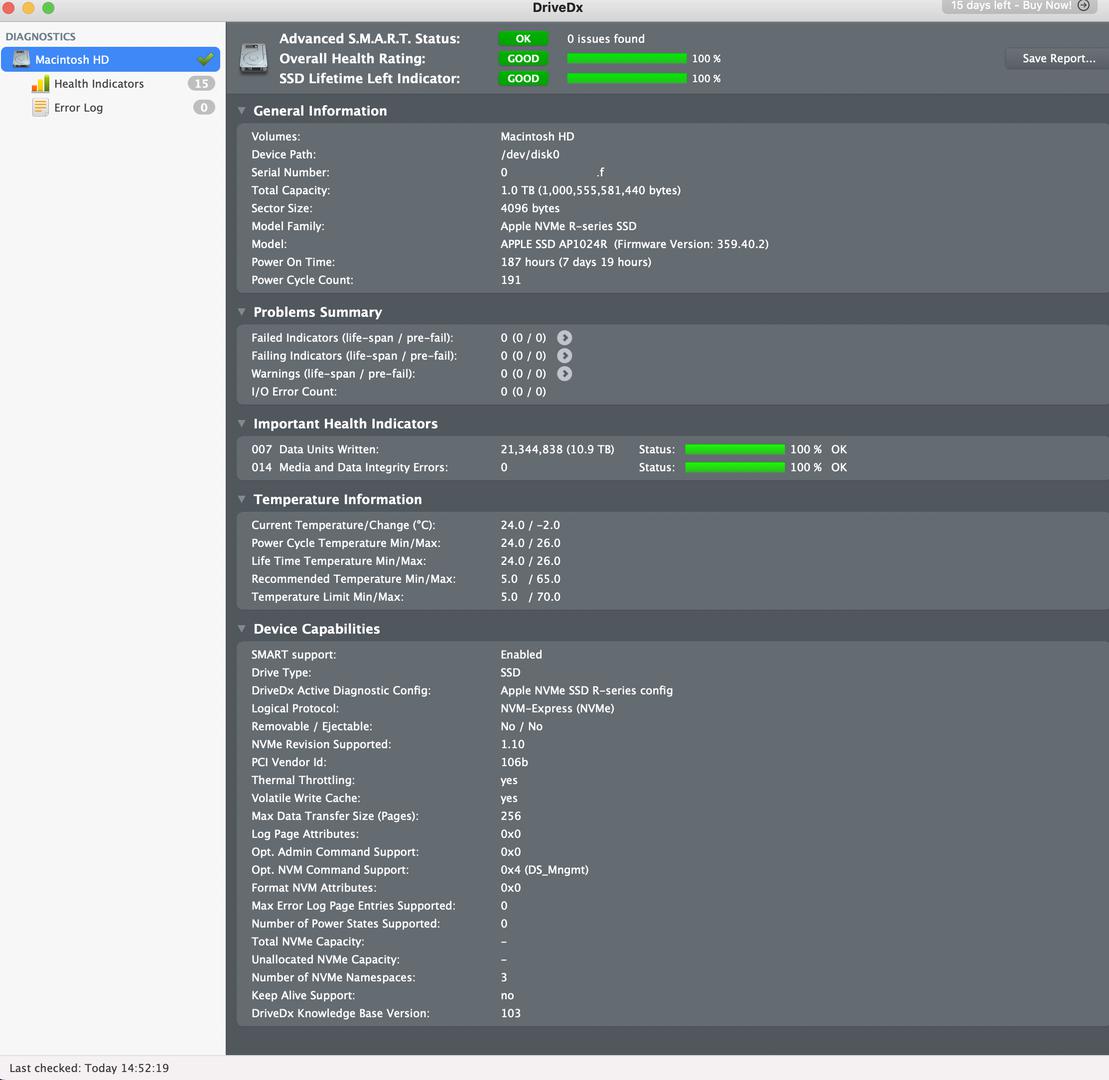Image resolution: width=1109 pixels, height=1080 pixels.
Task: Click '21,344,838 (10.9 TB)' data written value
Action: [557, 449]
